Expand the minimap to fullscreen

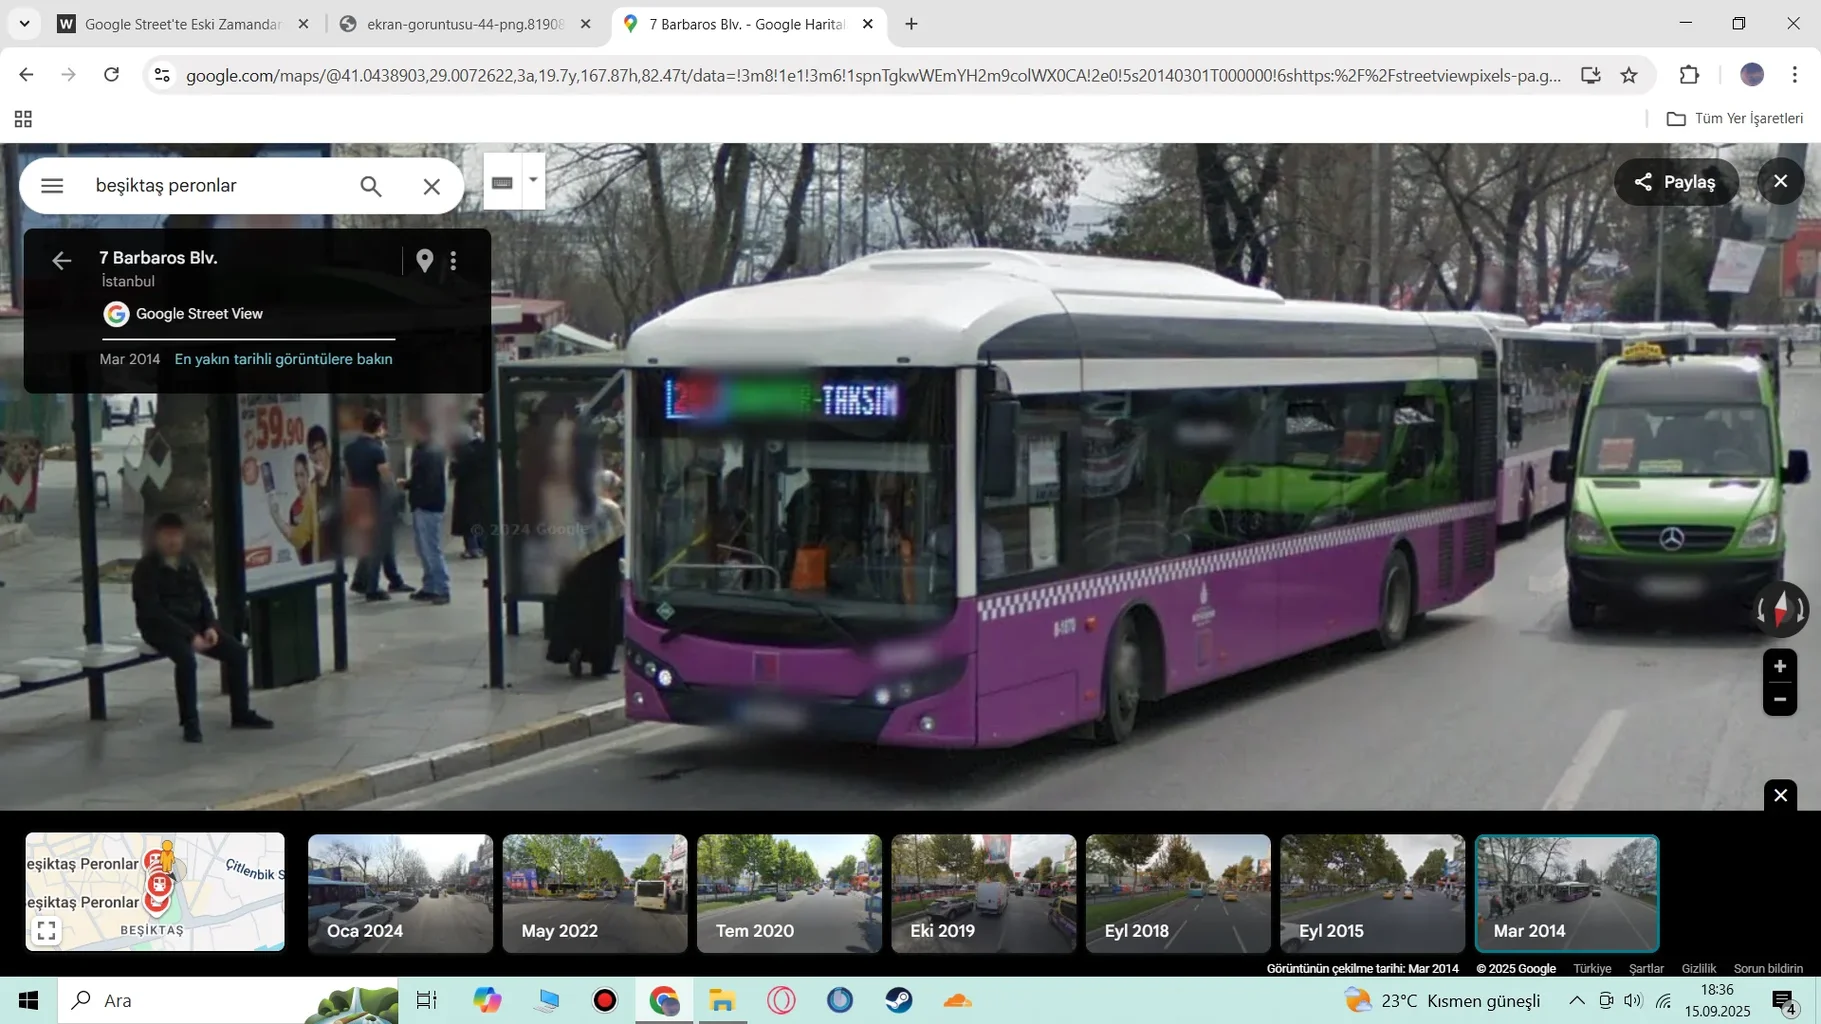tap(46, 930)
